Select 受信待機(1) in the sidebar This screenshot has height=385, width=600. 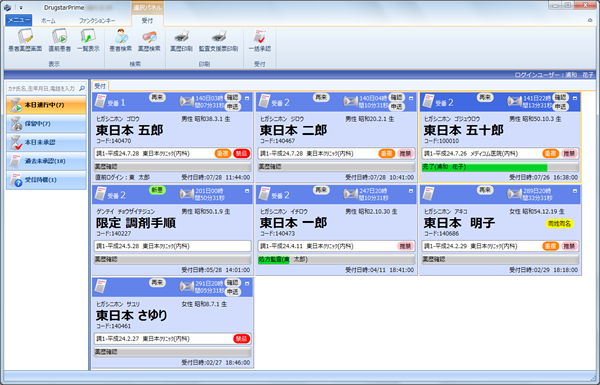tap(46, 180)
